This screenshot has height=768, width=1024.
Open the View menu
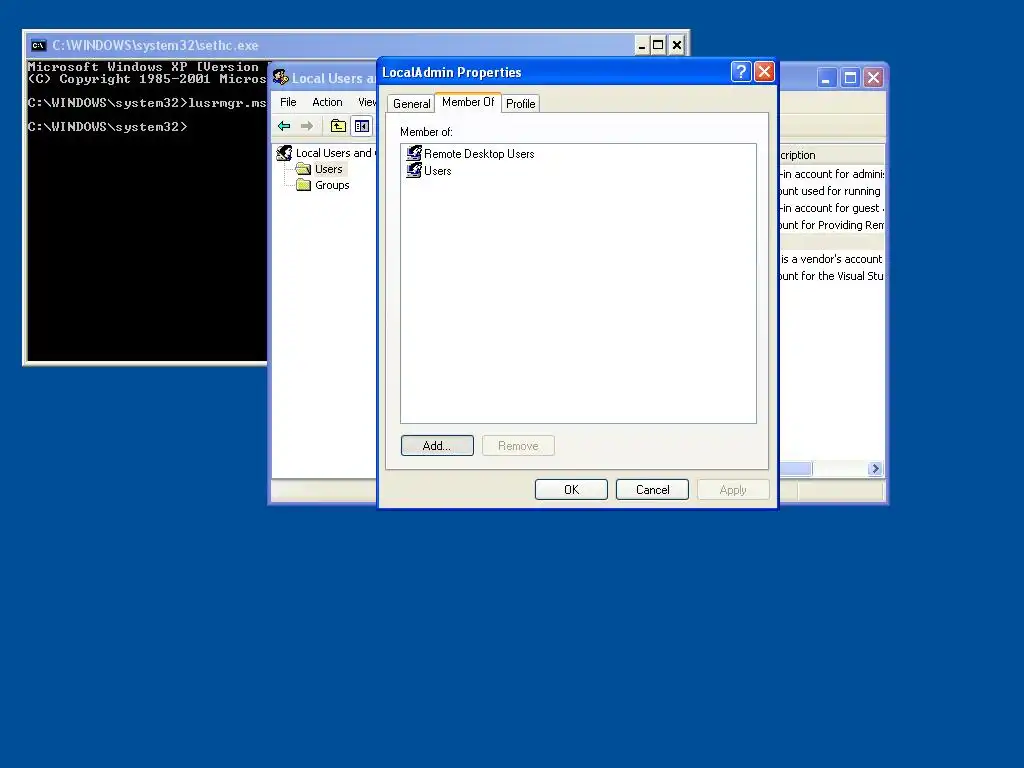(367, 102)
